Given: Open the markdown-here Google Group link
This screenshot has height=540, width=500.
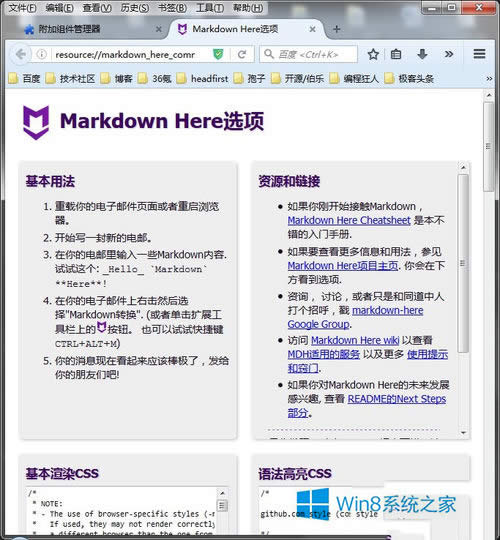Looking at the screenshot, I should point(355,317).
